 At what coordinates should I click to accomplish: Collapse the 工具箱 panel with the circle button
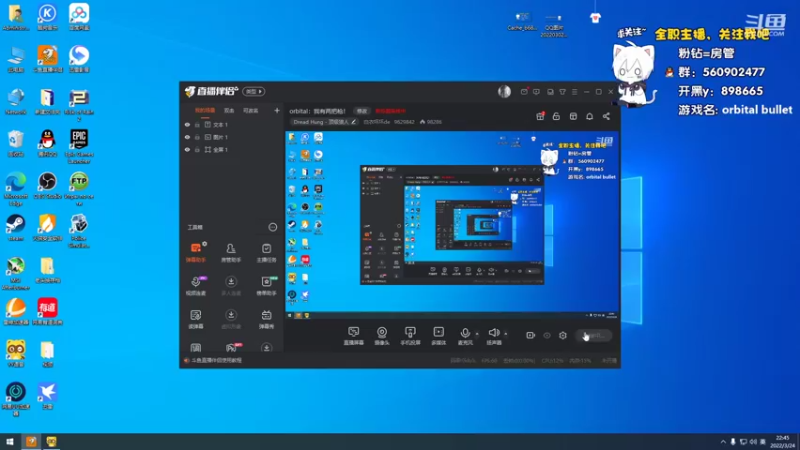(x=273, y=227)
